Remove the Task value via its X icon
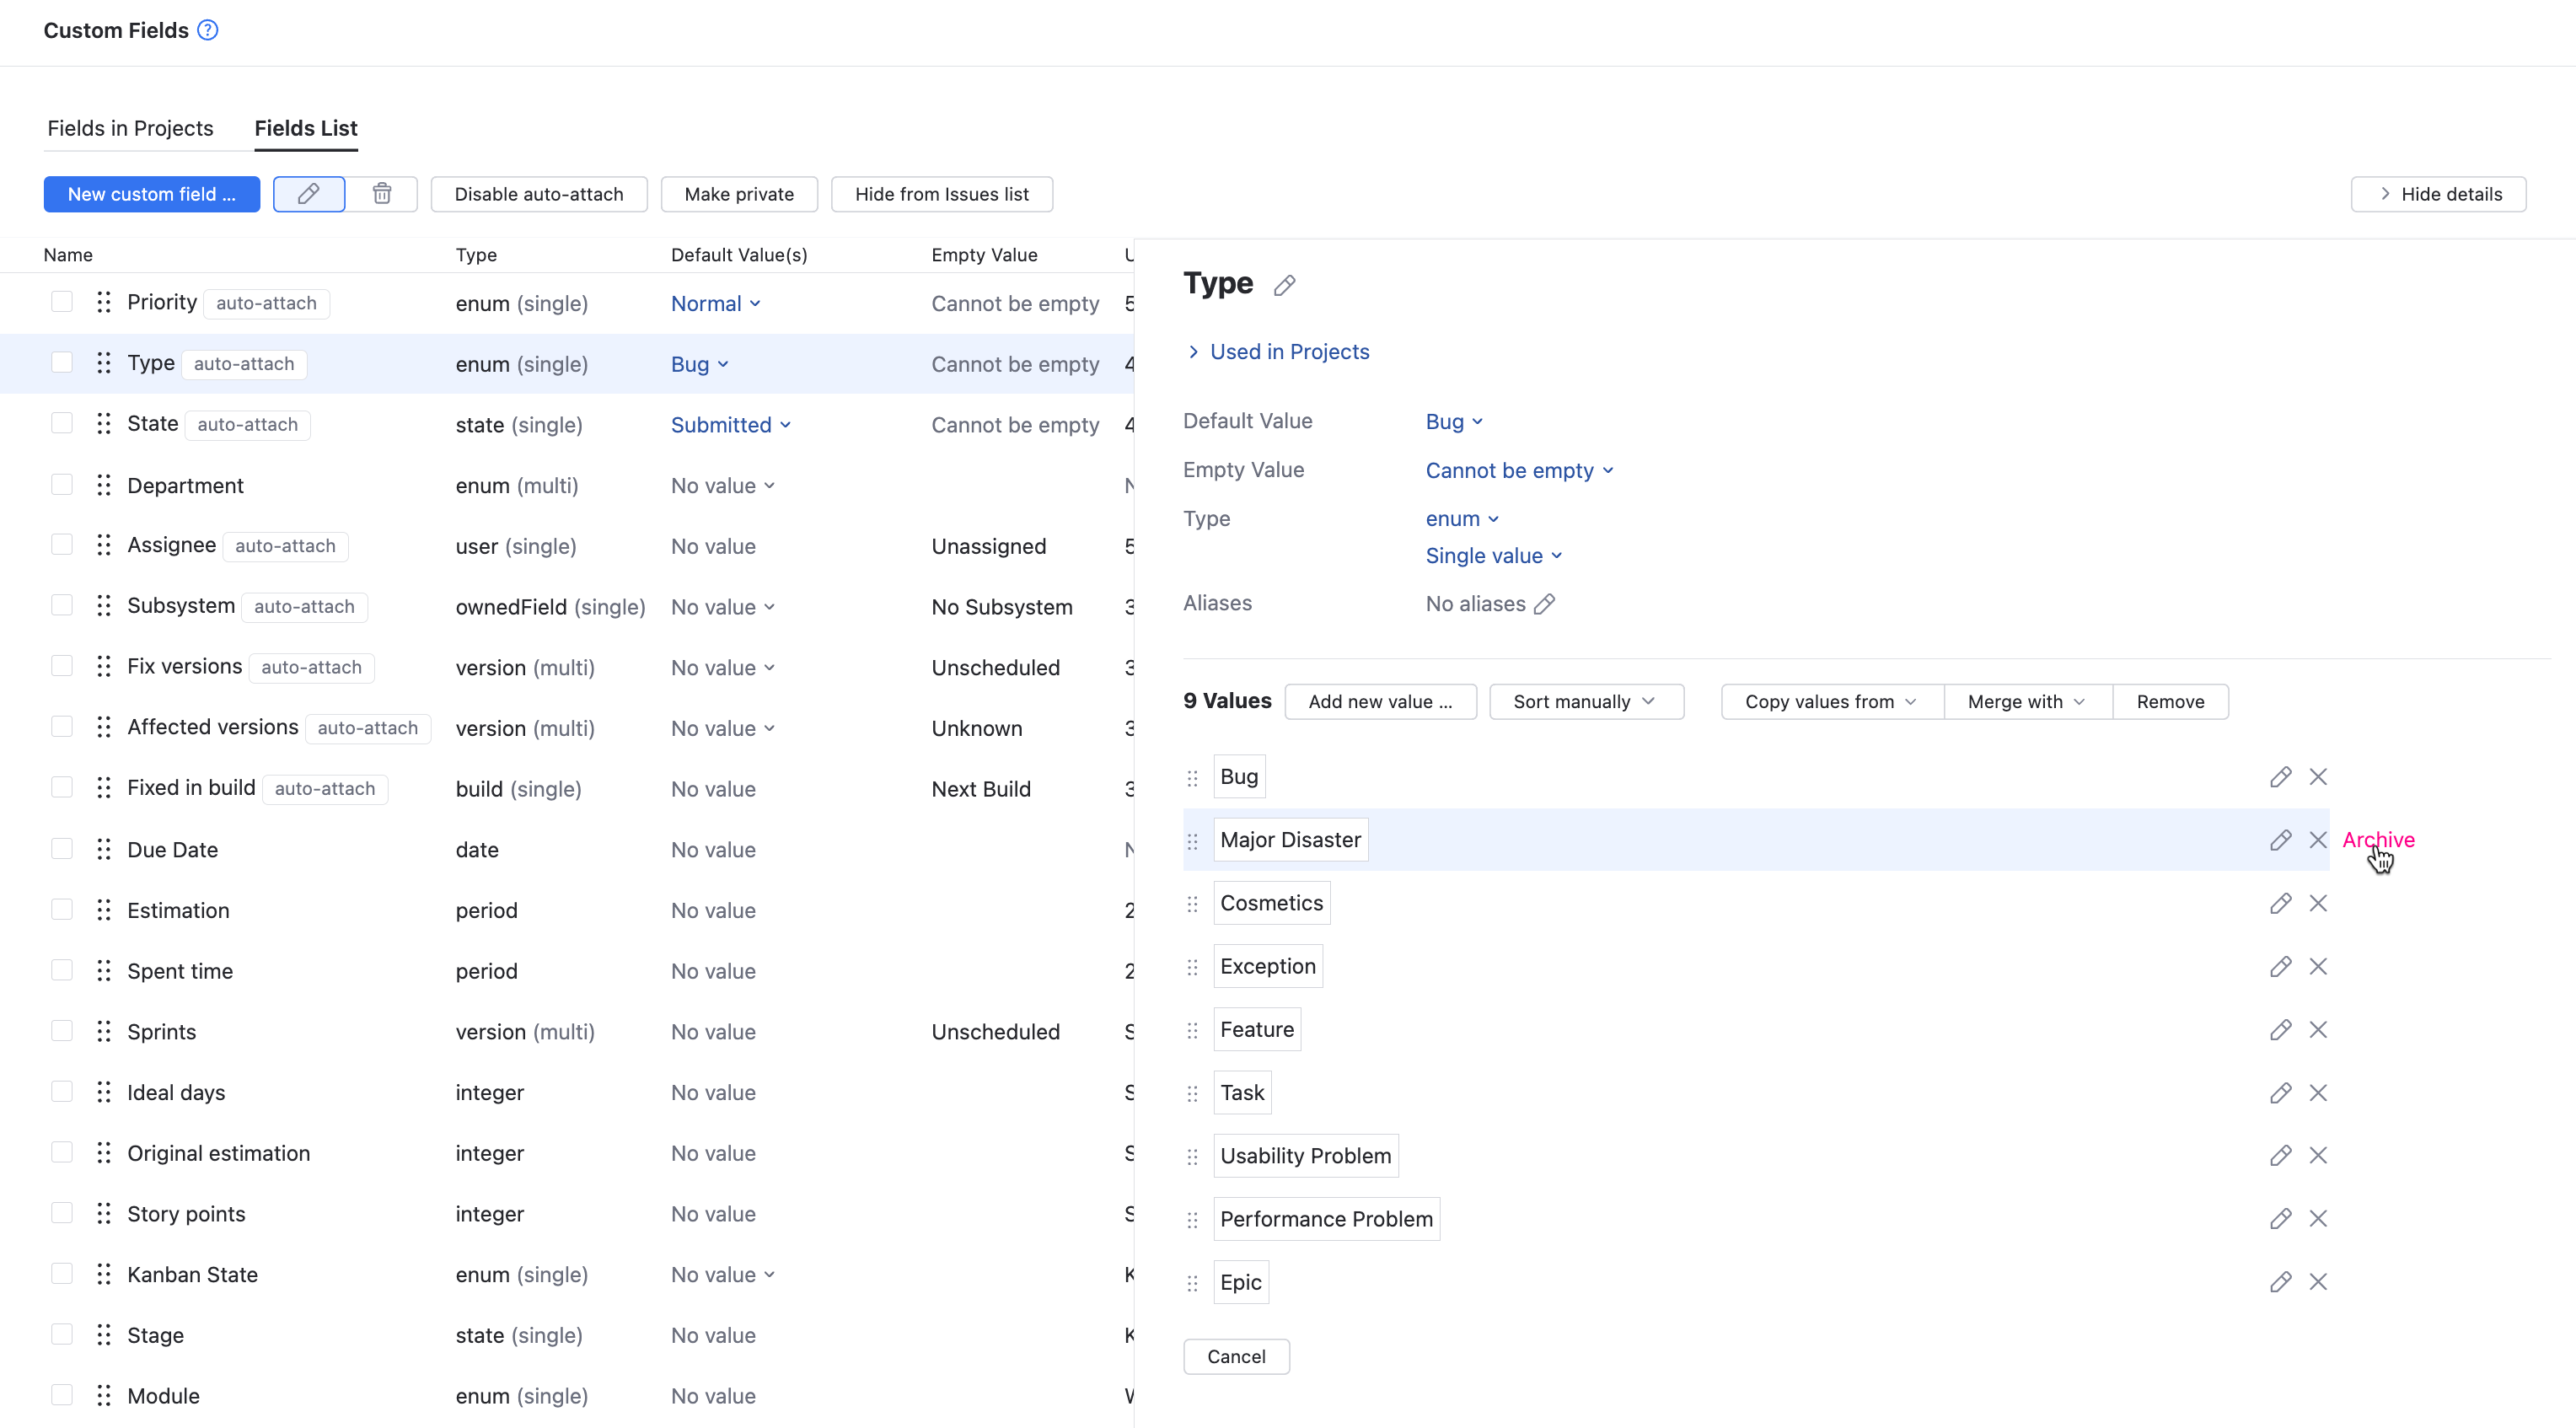 (2319, 1092)
